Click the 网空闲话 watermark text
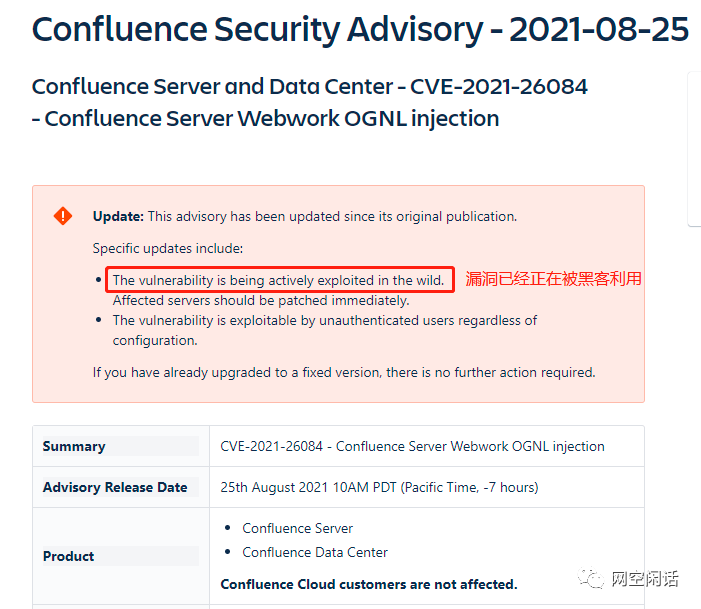The image size is (701, 609). tap(644, 579)
